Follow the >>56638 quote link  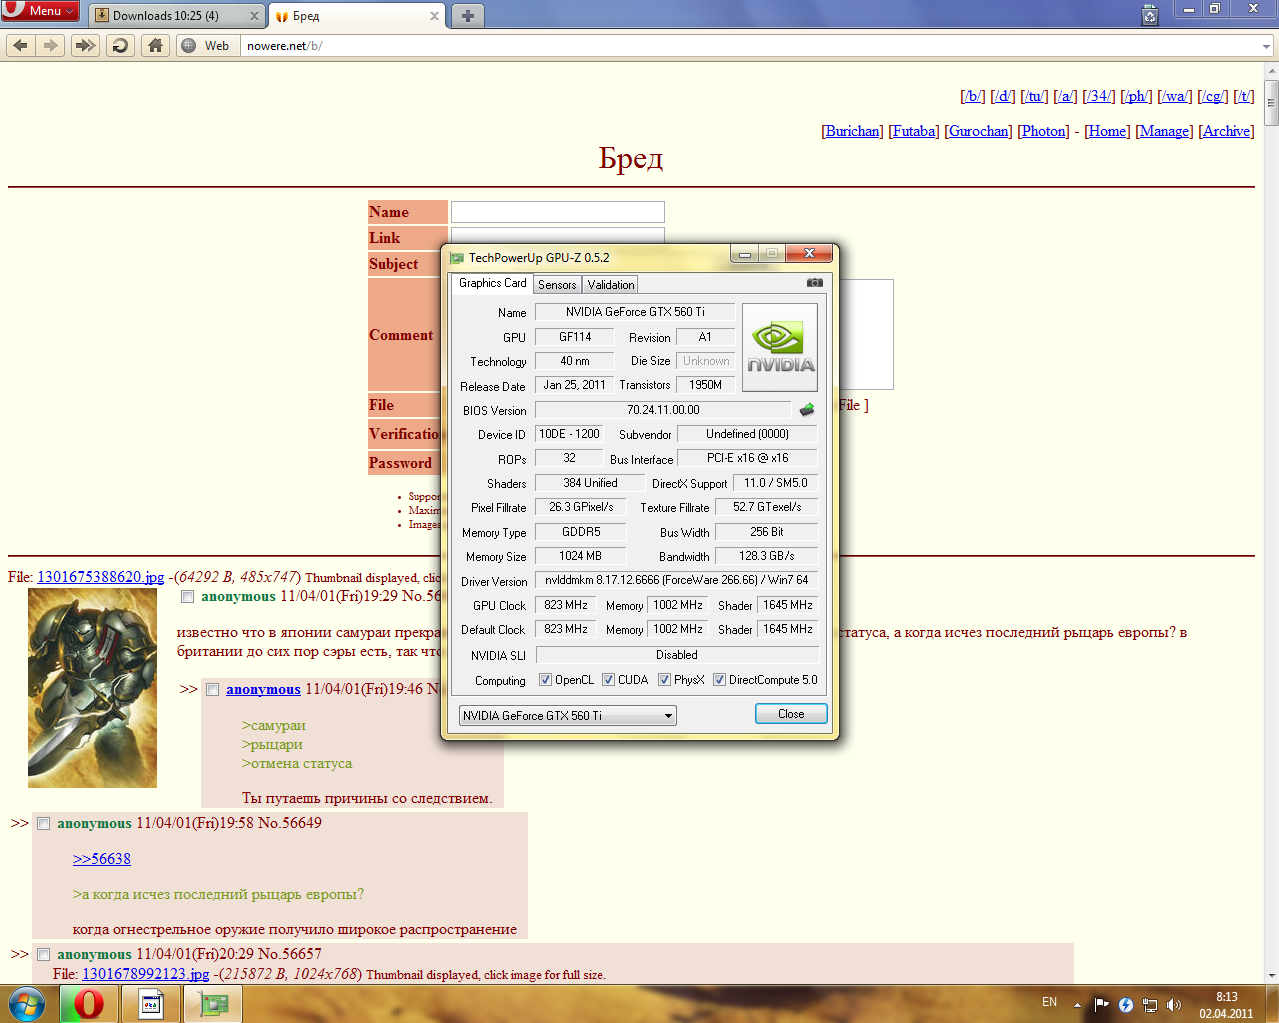(102, 859)
